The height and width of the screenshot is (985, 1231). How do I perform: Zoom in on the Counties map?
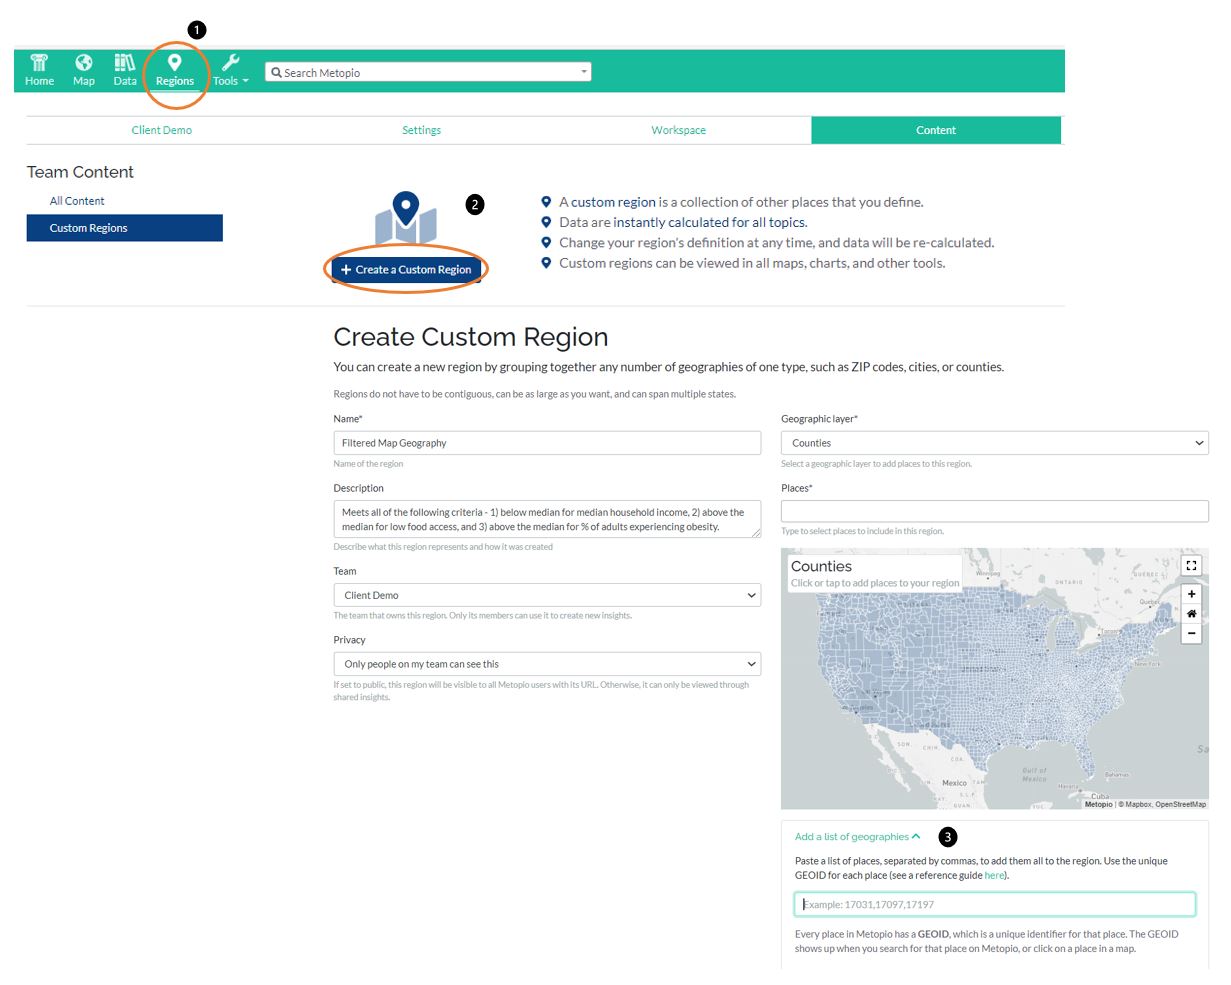click(x=1191, y=593)
